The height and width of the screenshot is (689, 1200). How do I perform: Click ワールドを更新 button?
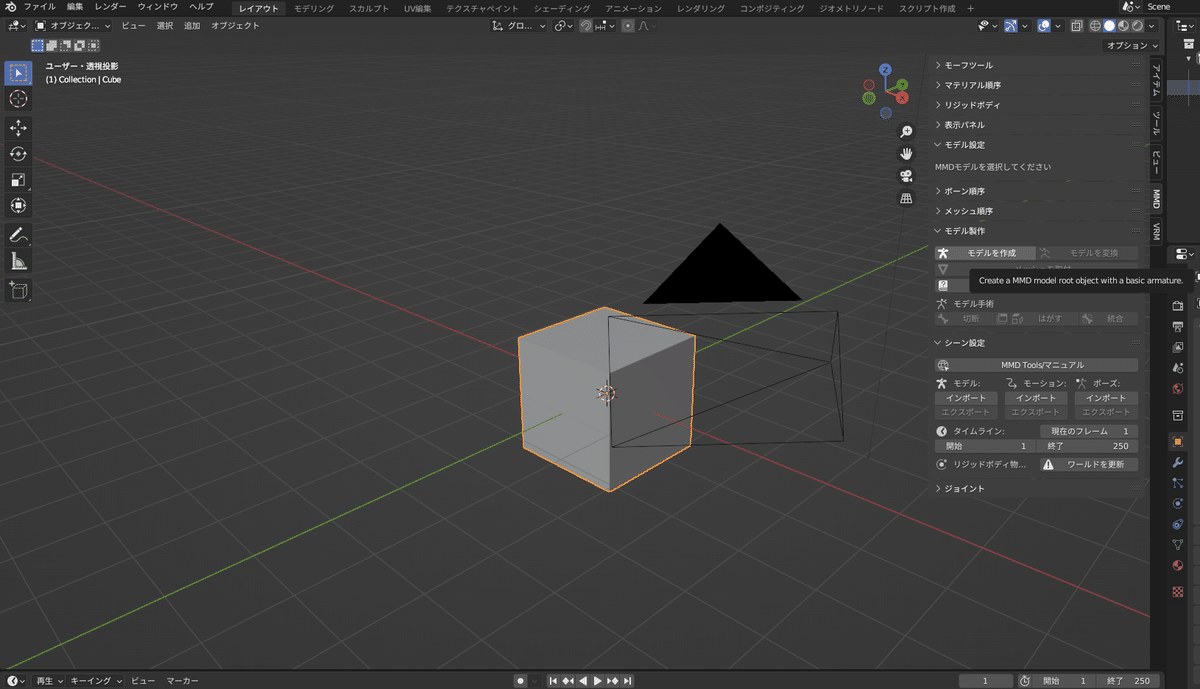(1088, 465)
